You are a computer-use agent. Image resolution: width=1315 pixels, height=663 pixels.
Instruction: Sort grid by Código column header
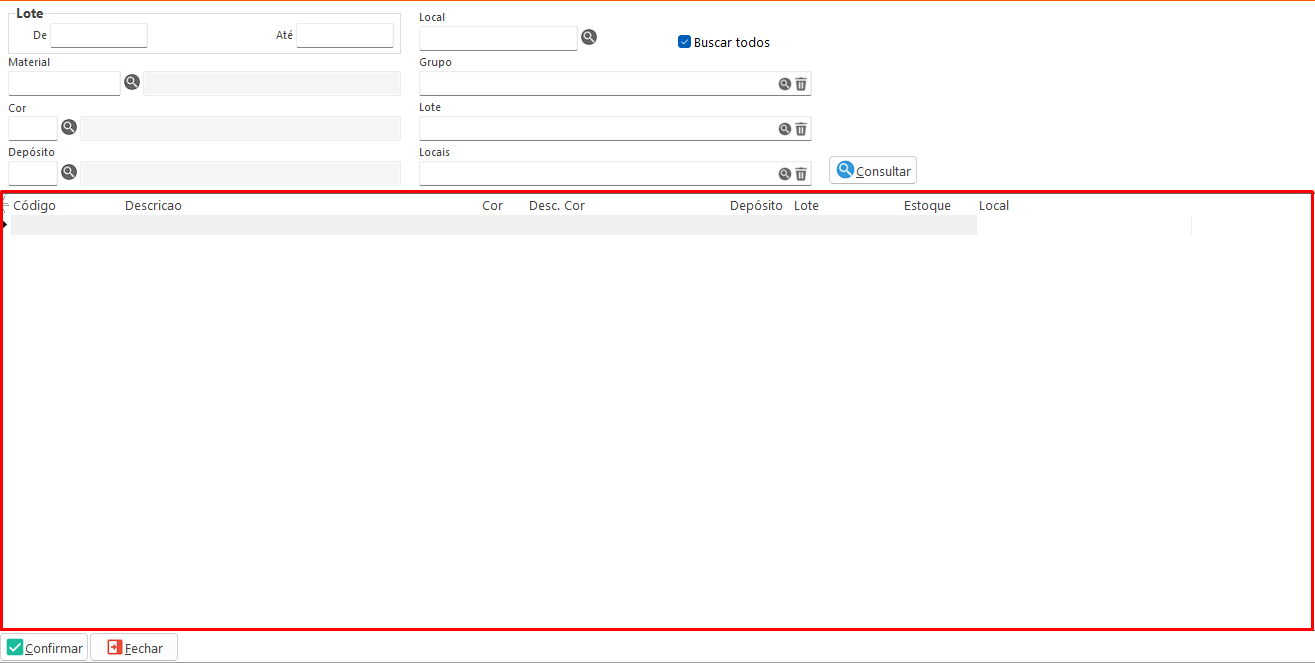[x=35, y=205]
